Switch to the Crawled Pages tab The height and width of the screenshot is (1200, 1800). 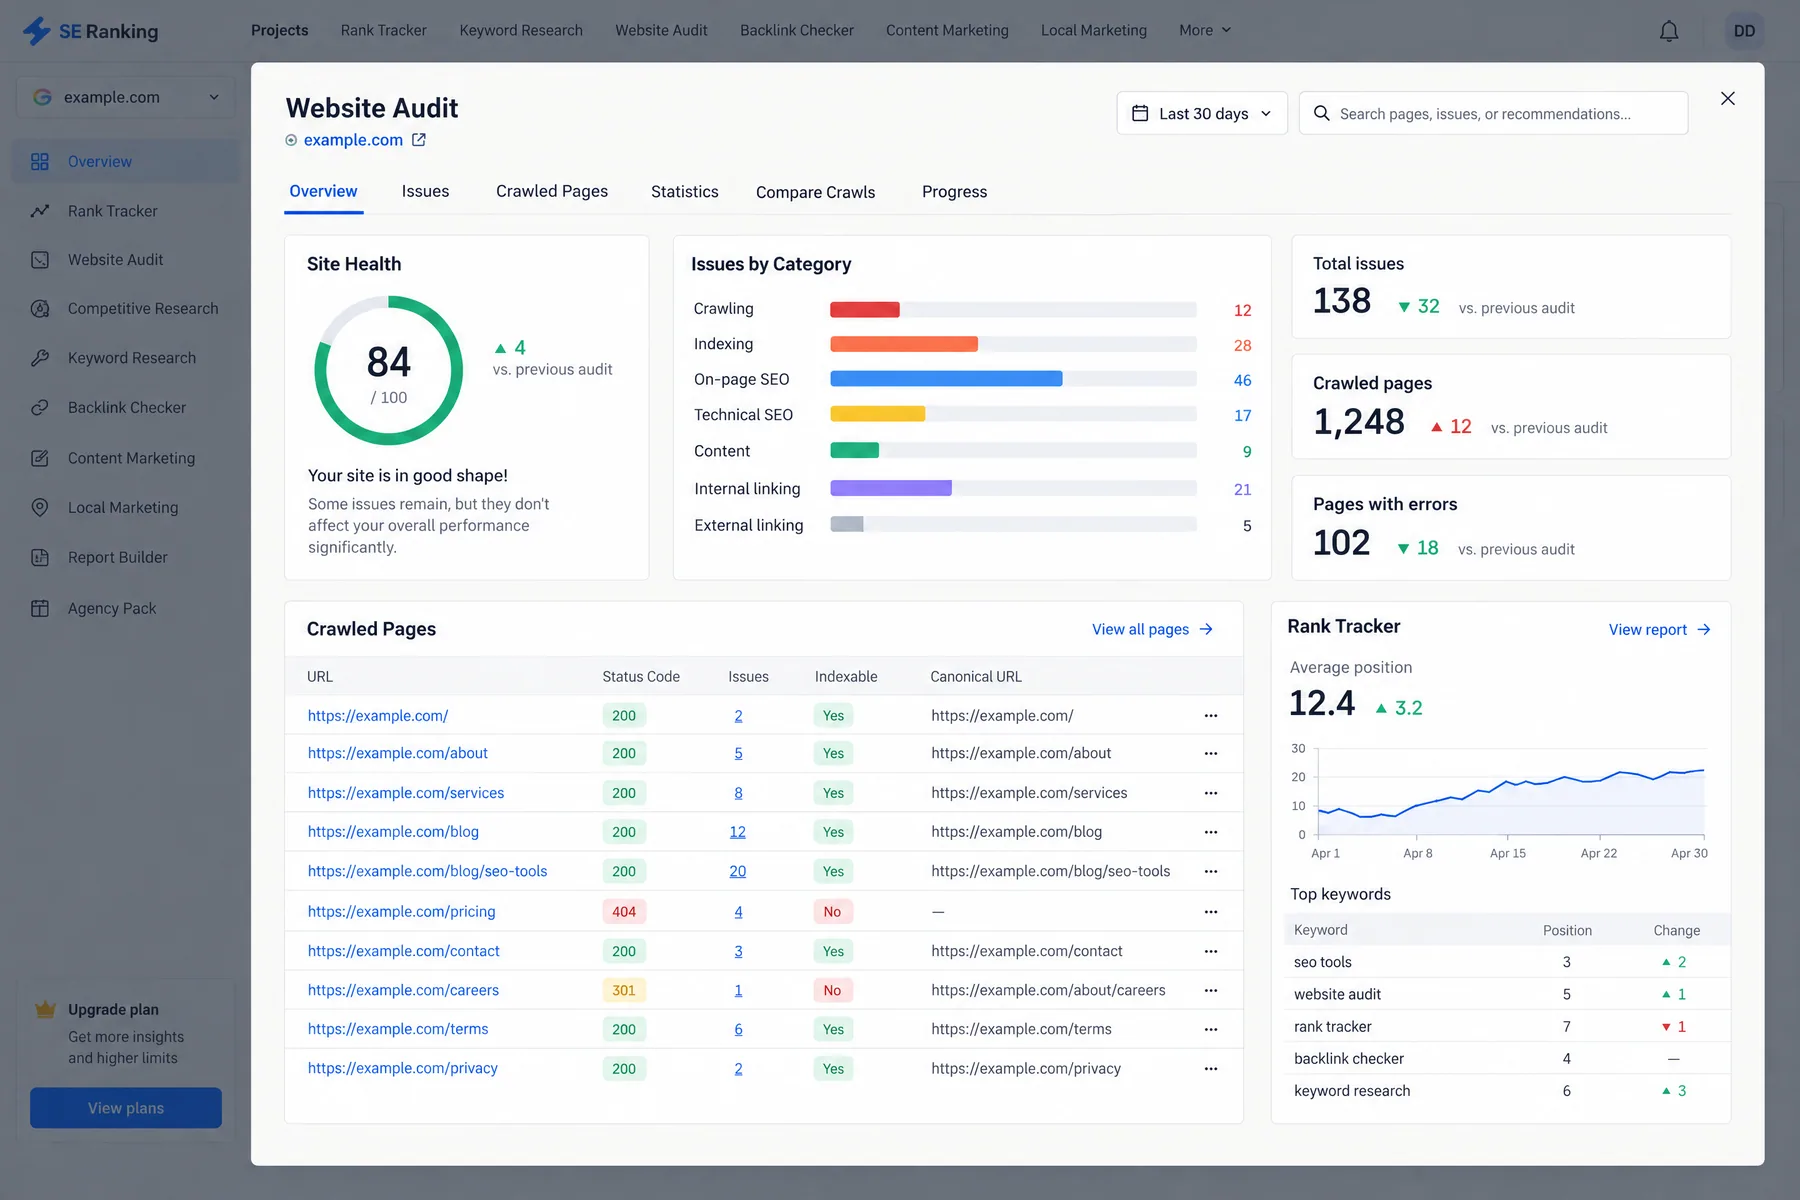(552, 191)
